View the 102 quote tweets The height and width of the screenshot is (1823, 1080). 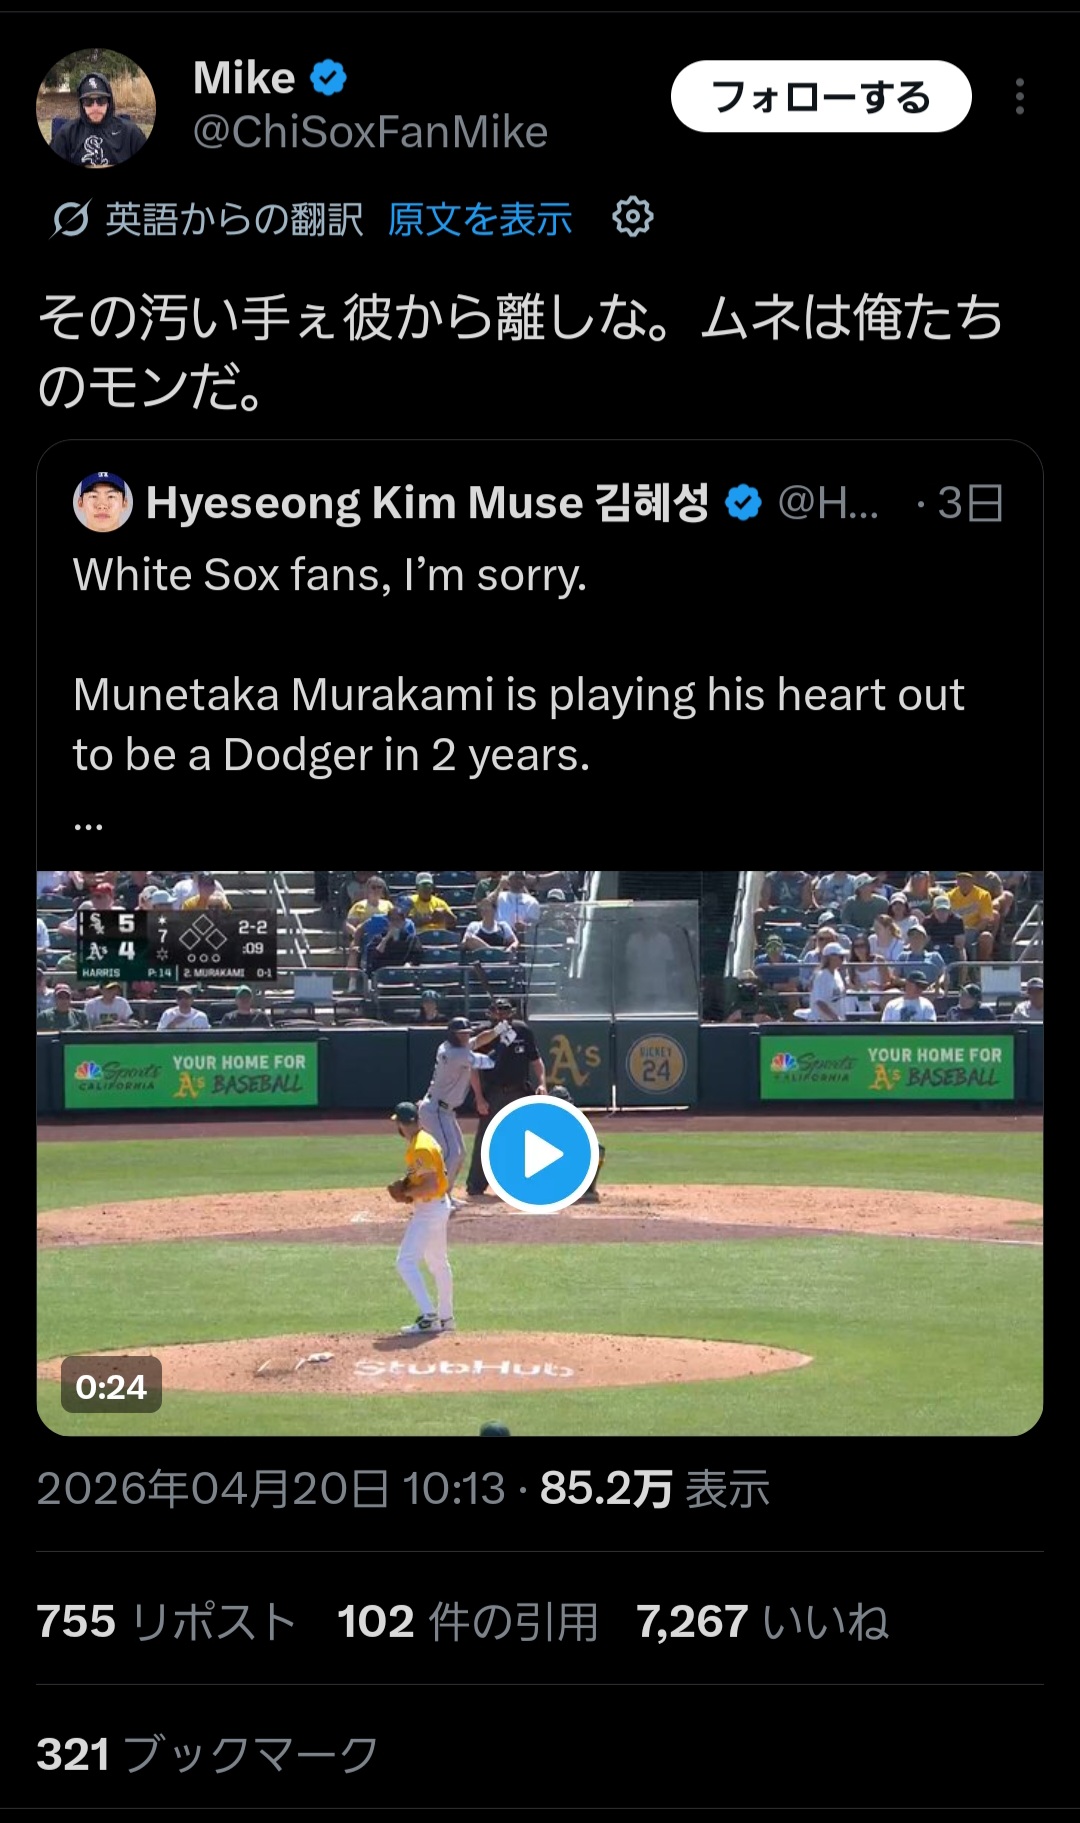467,1621
